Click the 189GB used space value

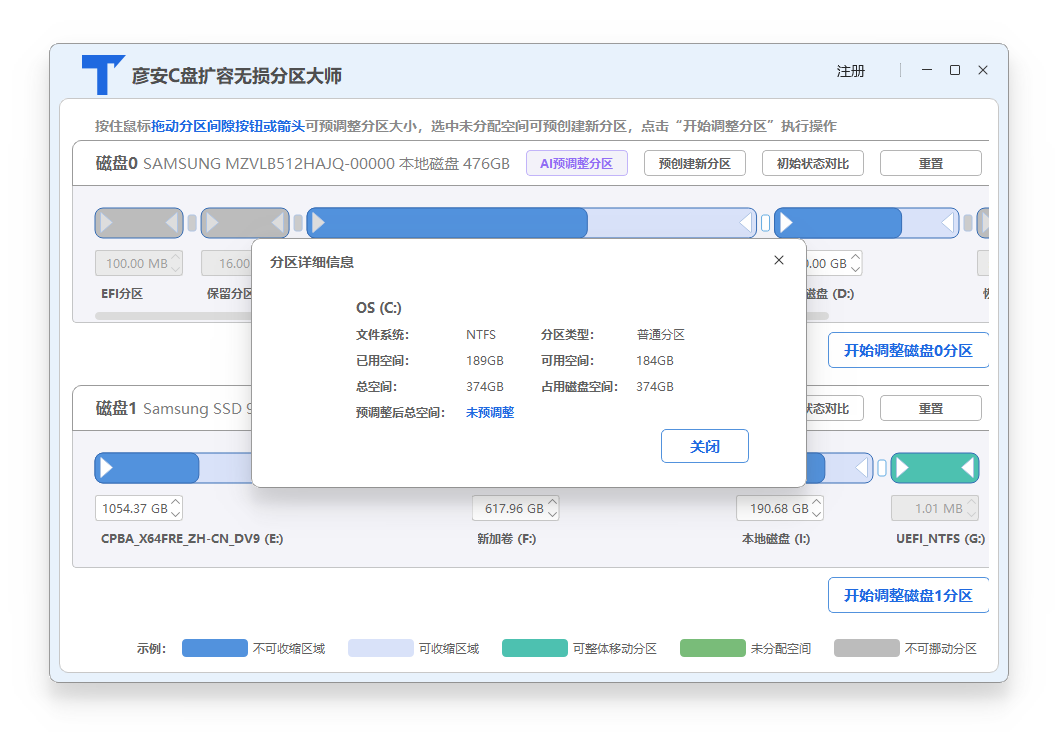(x=484, y=361)
